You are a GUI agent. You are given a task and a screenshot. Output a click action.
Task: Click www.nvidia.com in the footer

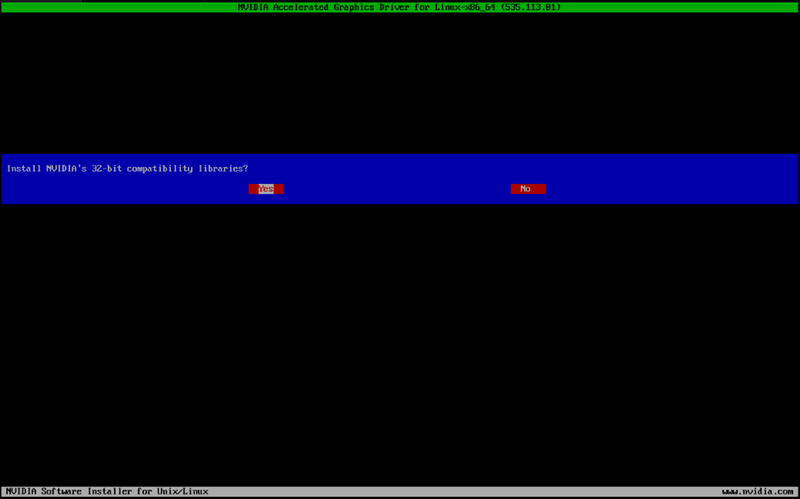click(x=758, y=492)
